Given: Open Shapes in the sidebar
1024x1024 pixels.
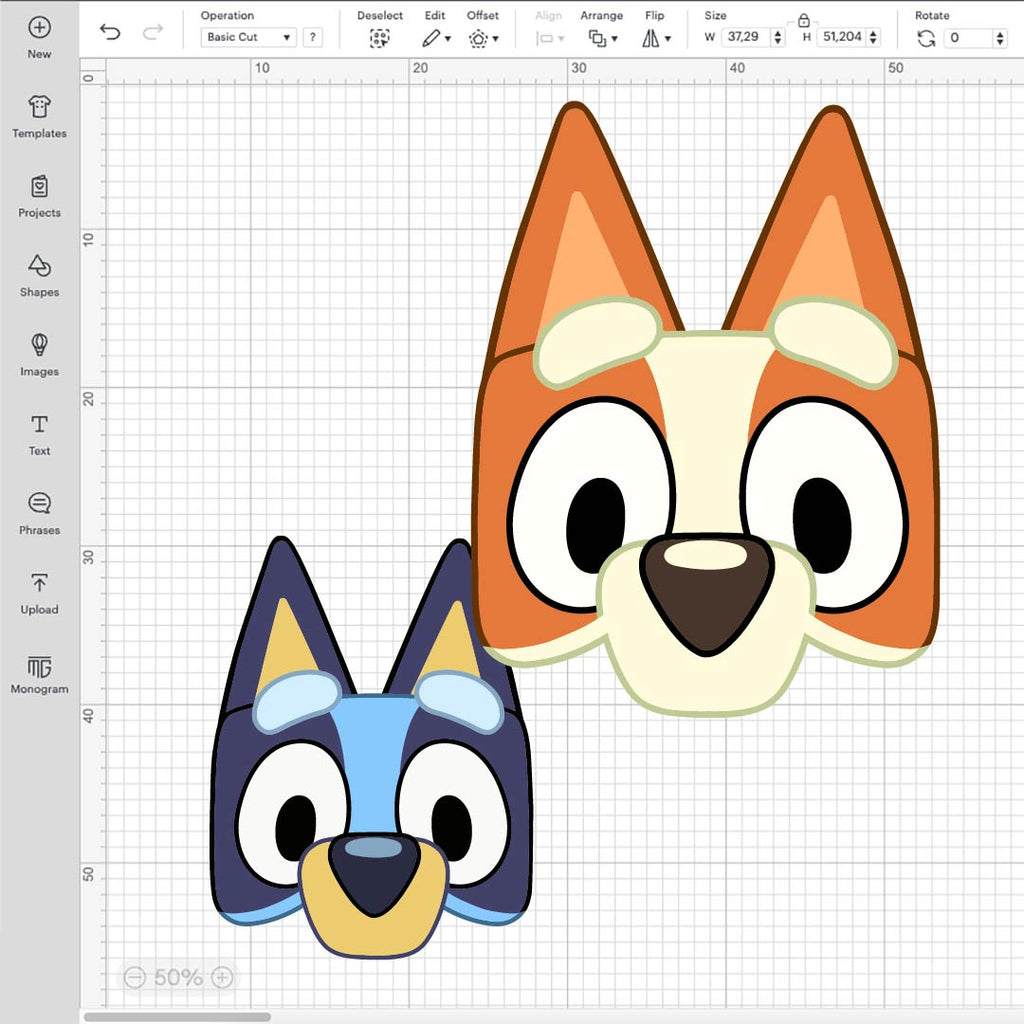Looking at the screenshot, I should 39,275.
